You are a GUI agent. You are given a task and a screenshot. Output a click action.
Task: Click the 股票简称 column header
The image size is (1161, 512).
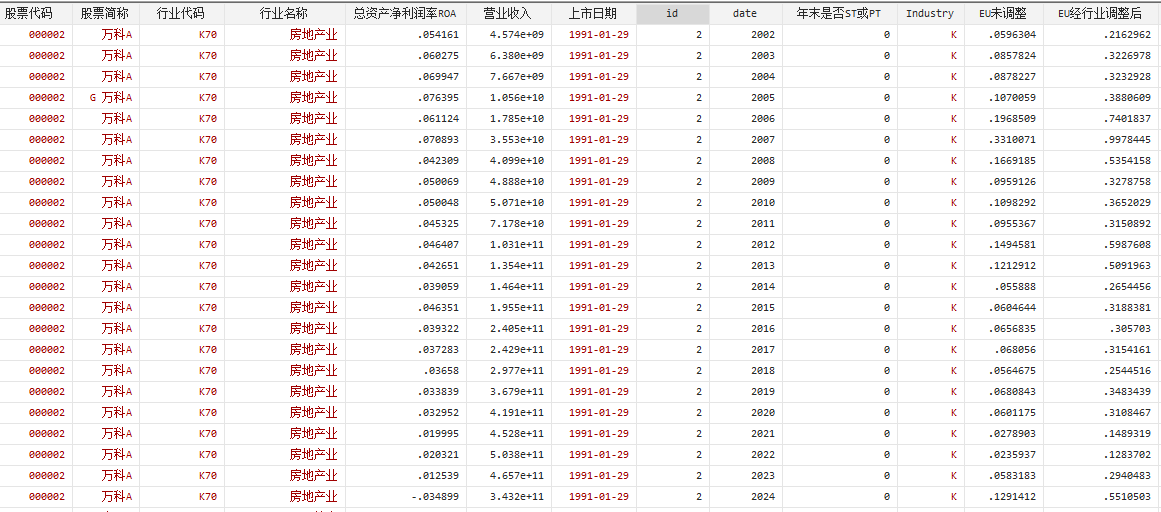coord(105,14)
